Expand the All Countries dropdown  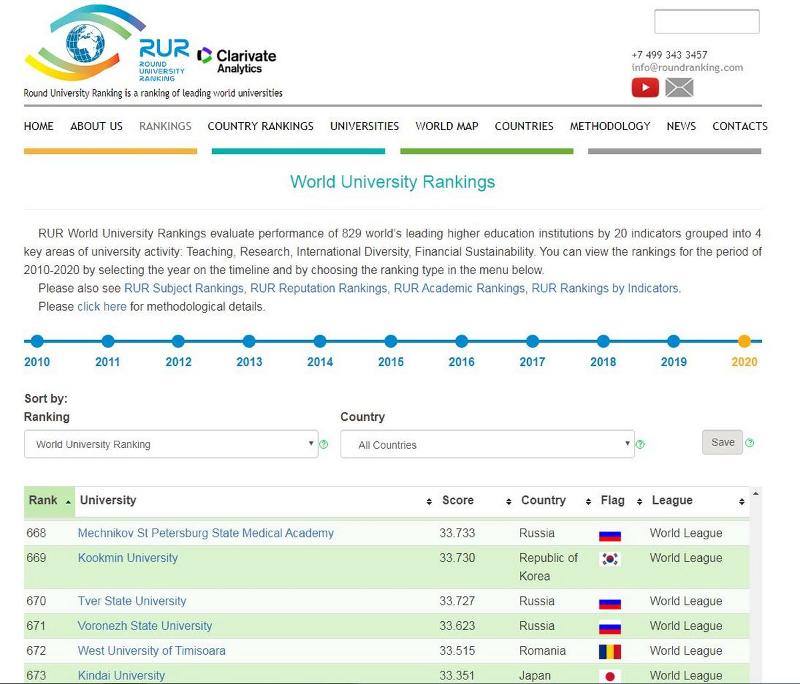click(487, 445)
